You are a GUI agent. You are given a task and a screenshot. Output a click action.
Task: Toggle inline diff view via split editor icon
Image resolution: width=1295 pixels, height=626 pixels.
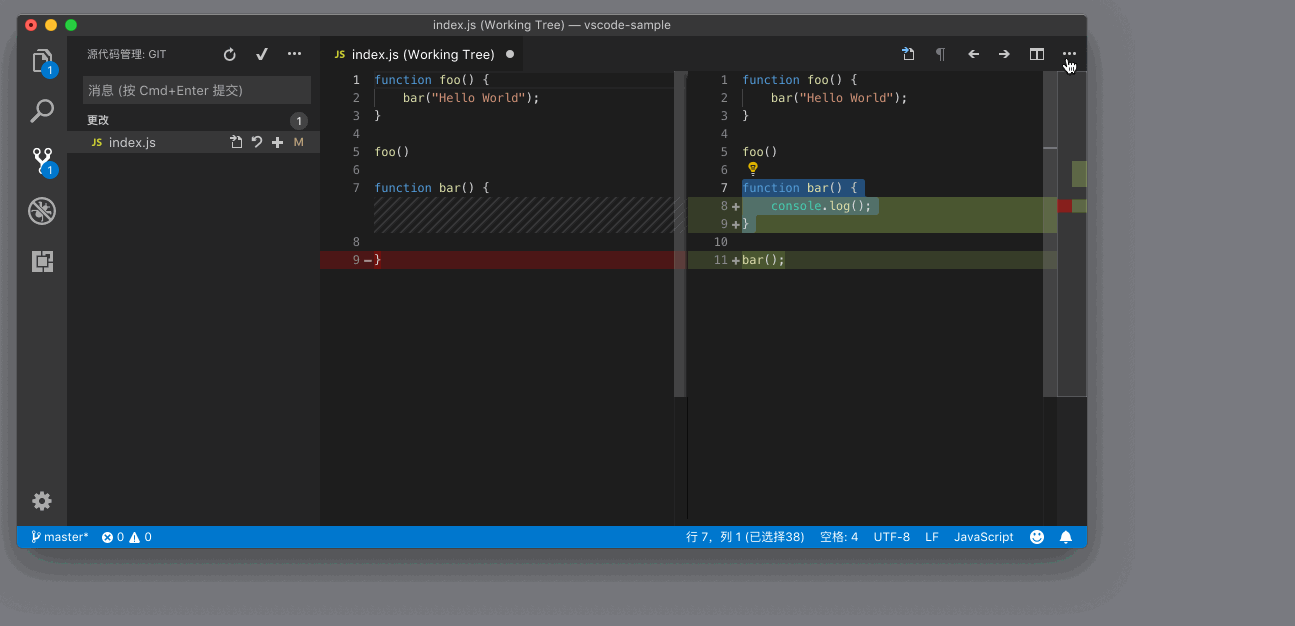click(x=1037, y=55)
